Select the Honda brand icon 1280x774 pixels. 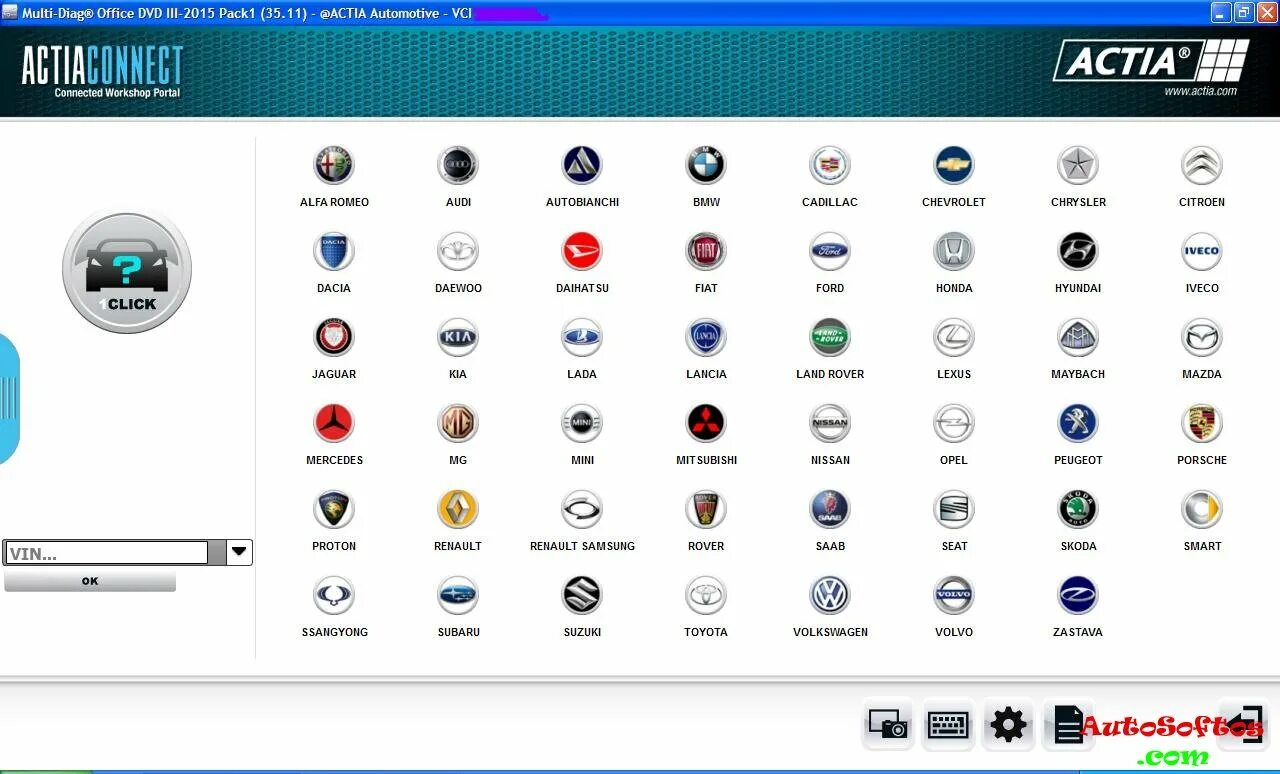[954, 251]
